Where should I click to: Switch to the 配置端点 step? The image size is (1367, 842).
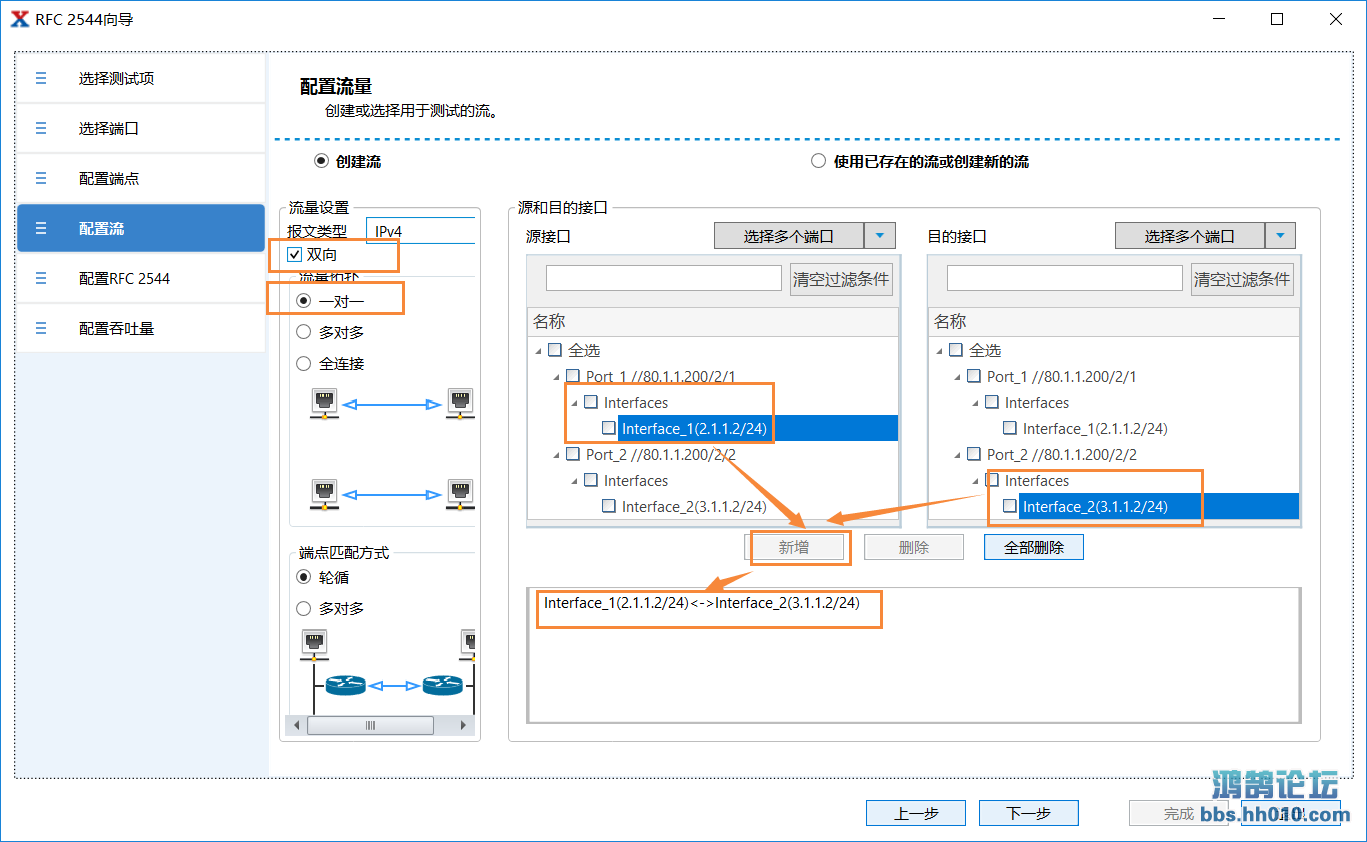click(x=141, y=178)
